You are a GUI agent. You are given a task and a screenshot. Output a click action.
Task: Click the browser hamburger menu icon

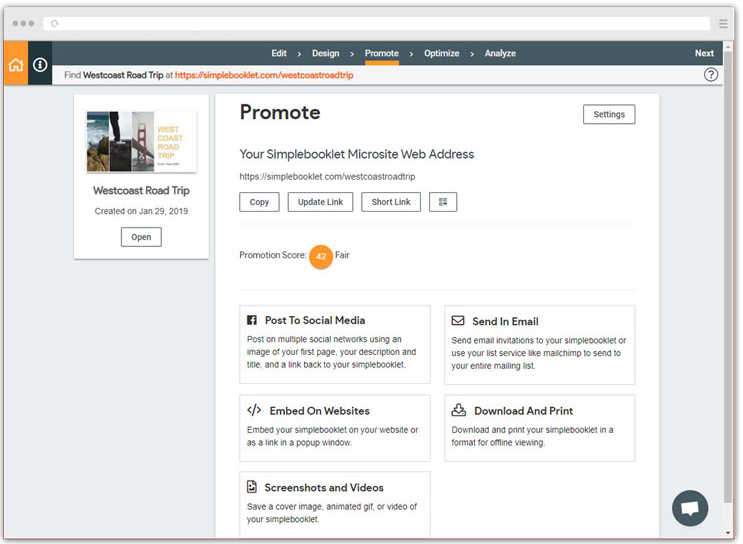click(x=723, y=23)
